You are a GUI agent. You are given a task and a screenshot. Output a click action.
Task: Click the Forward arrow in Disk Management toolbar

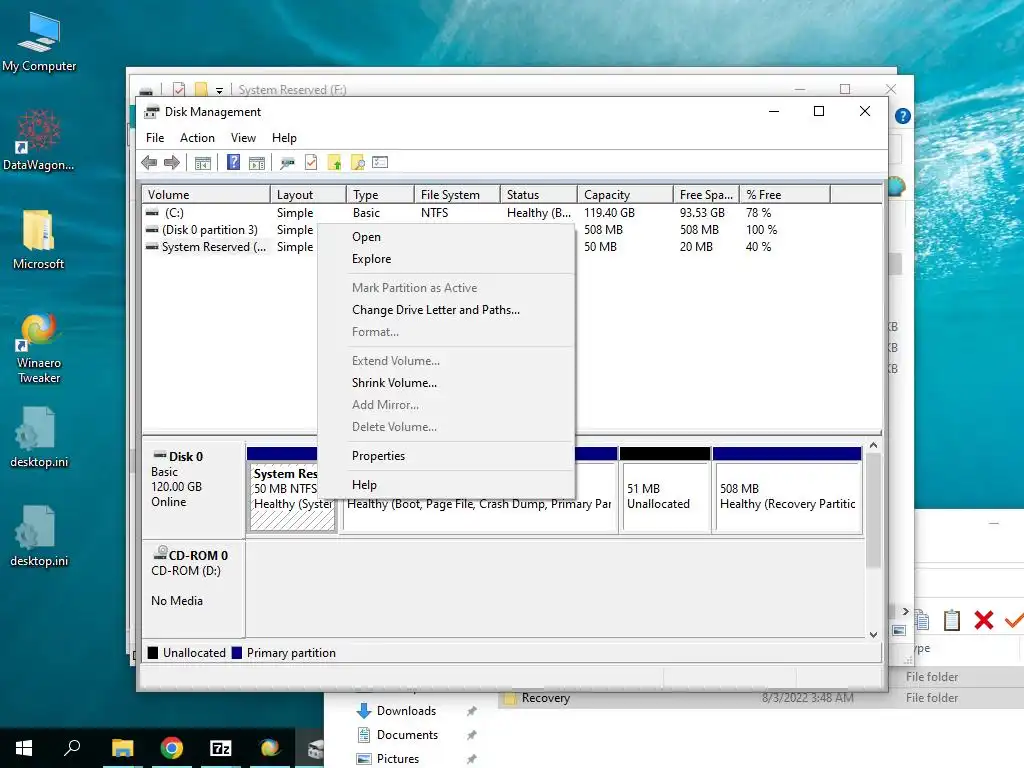pyautogui.click(x=172, y=163)
